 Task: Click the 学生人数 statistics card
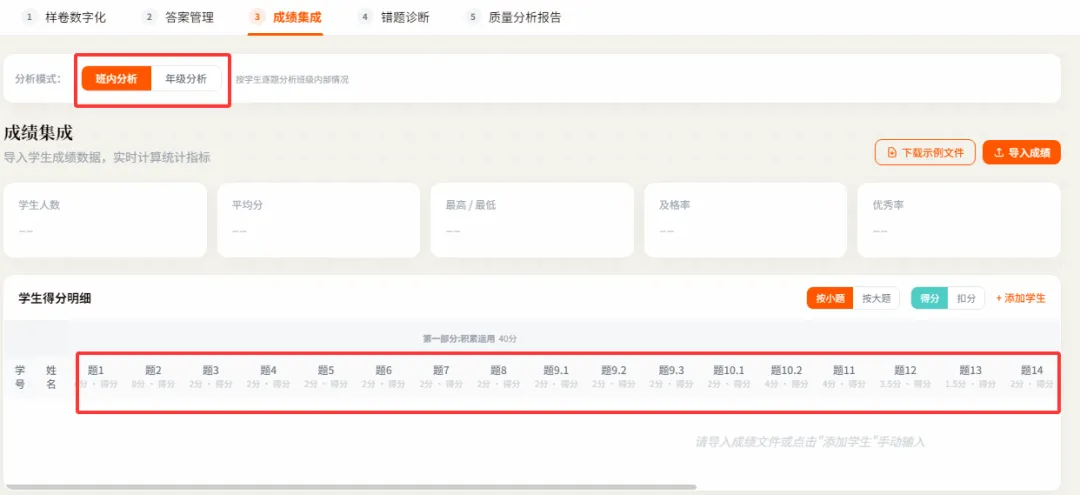(x=105, y=220)
